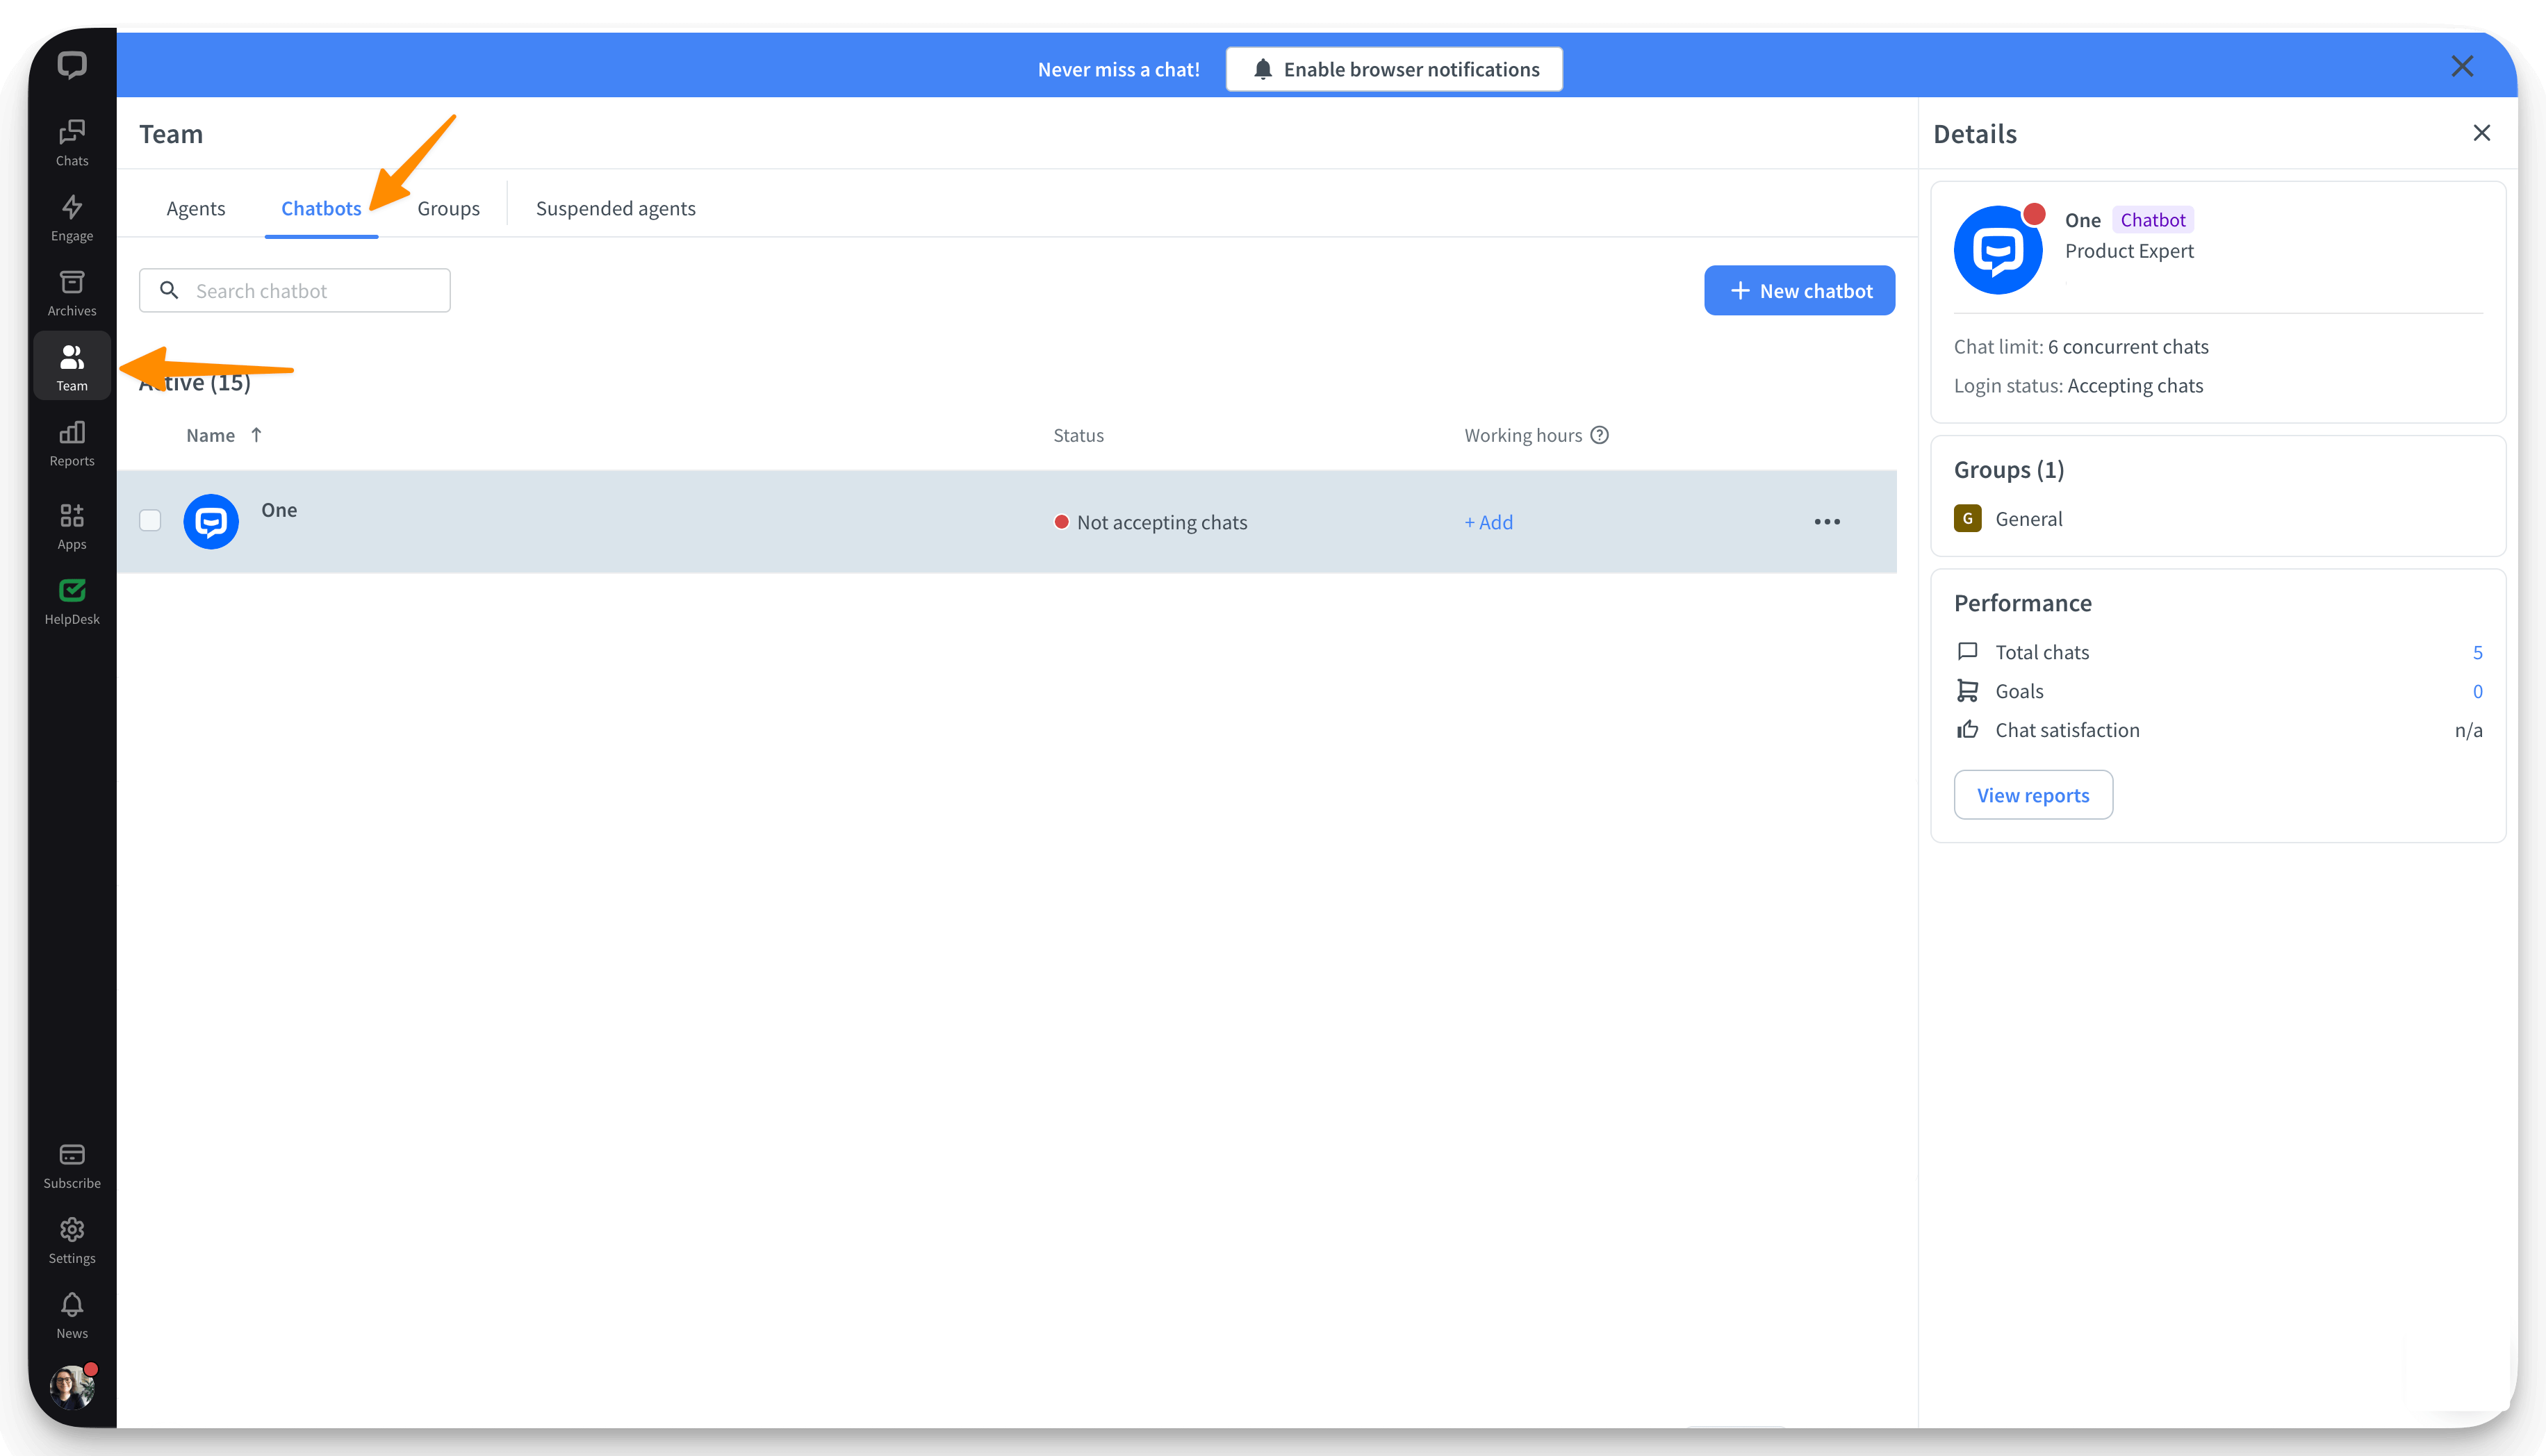Click the Groups (1) heading
This screenshot has height=1456, width=2546.
pyautogui.click(x=2009, y=470)
